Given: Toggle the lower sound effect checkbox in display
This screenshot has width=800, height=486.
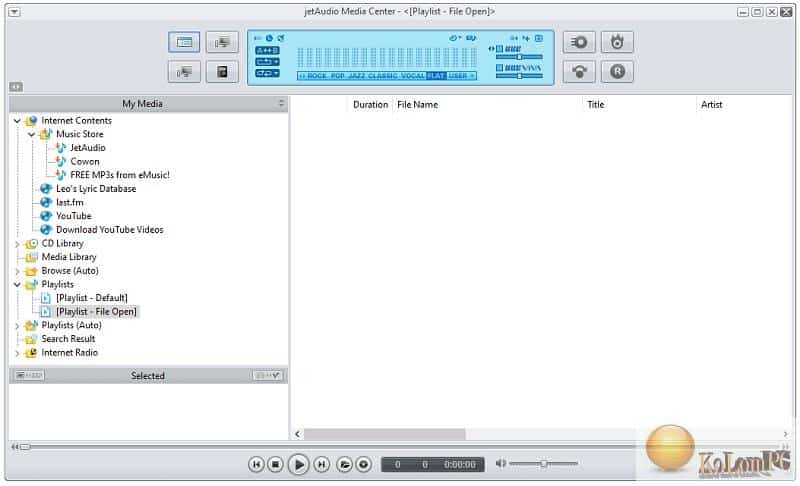Looking at the screenshot, I should (500, 68).
